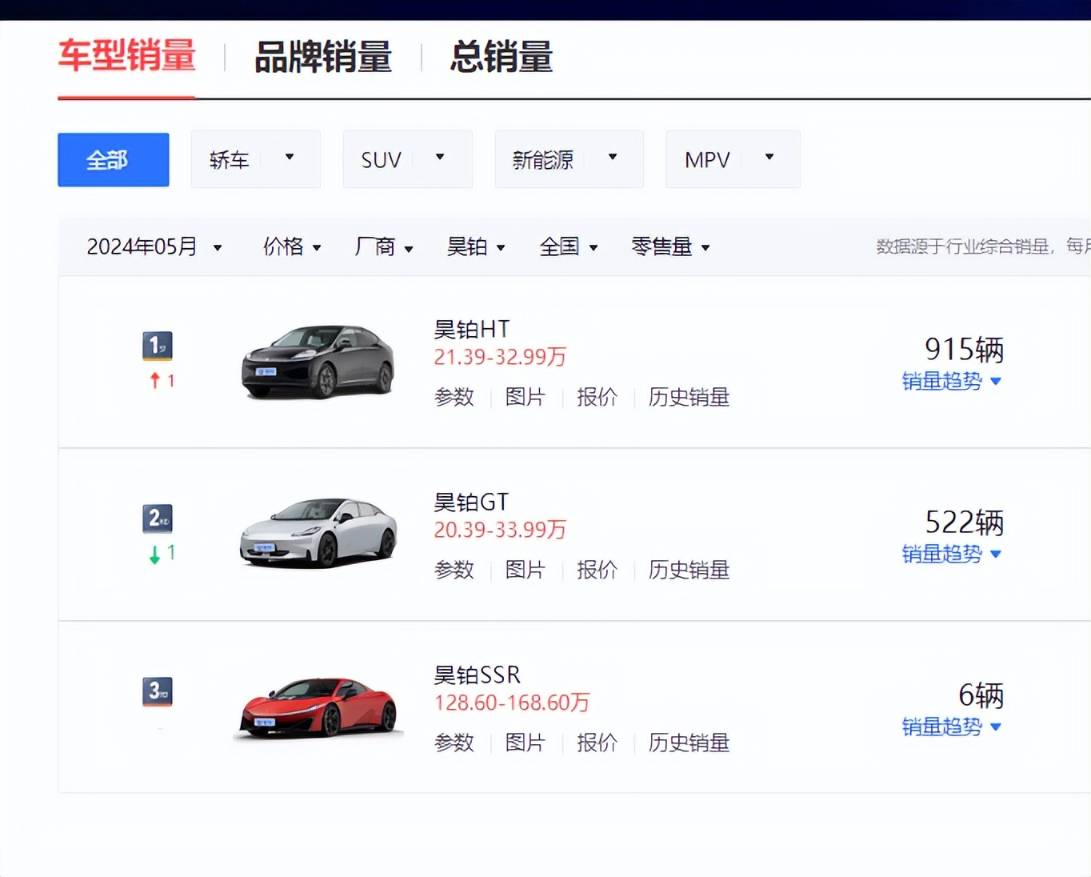Click the rank 2 badge icon
This screenshot has width=1091, height=877.
(x=157, y=519)
